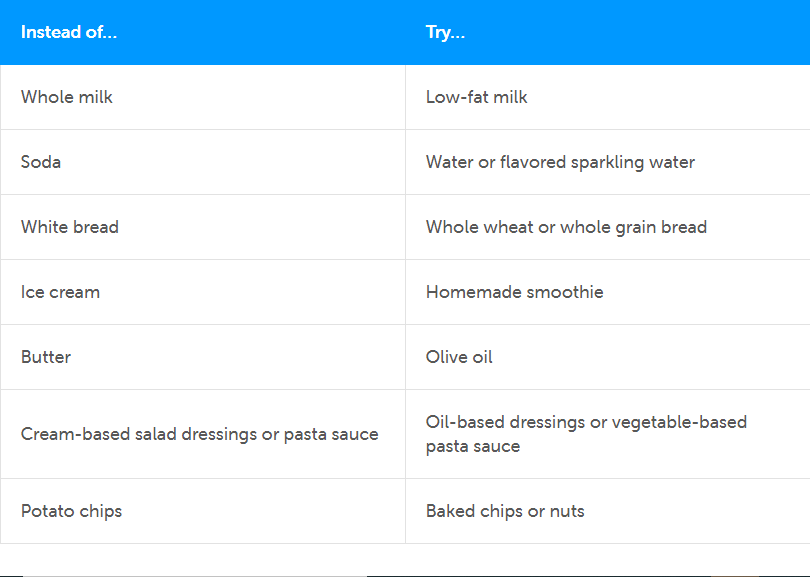810x577 pixels.
Task: Click 'Whole wheat or whole grain bread'
Action: (566, 227)
